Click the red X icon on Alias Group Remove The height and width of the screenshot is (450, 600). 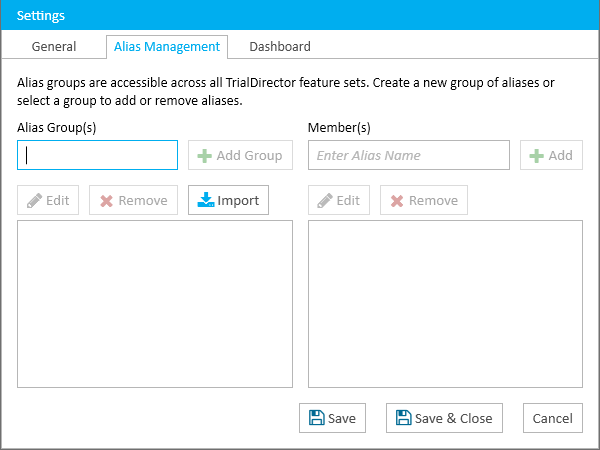106,201
